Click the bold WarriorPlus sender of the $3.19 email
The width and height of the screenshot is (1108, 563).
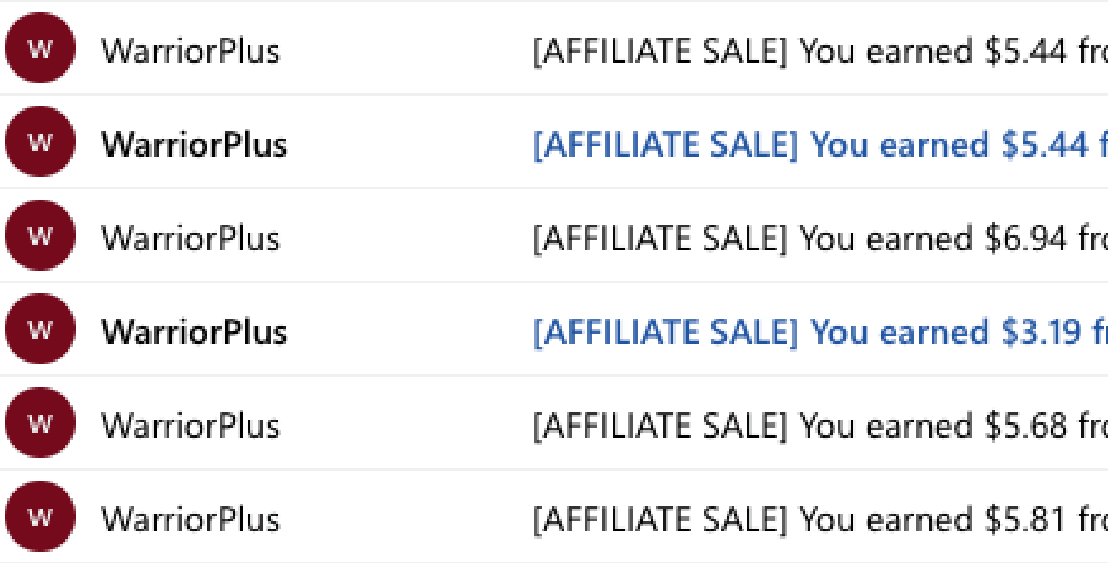(x=194, y=332)
